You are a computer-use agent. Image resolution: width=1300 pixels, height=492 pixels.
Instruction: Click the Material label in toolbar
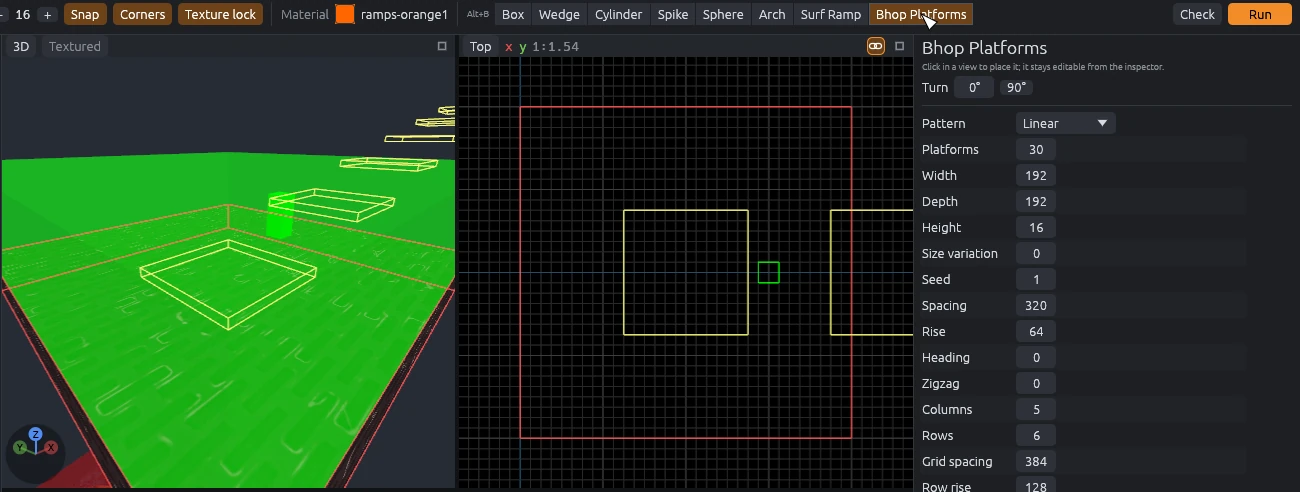(x=305, y=14)
